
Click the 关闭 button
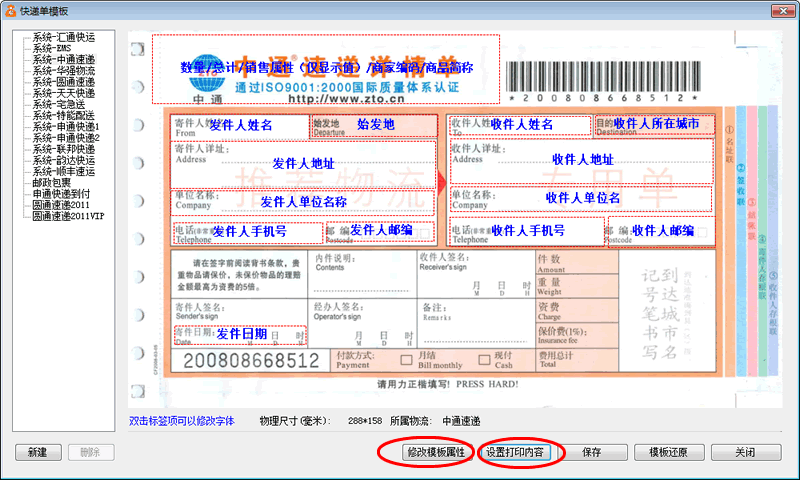[x=746, y=452]
